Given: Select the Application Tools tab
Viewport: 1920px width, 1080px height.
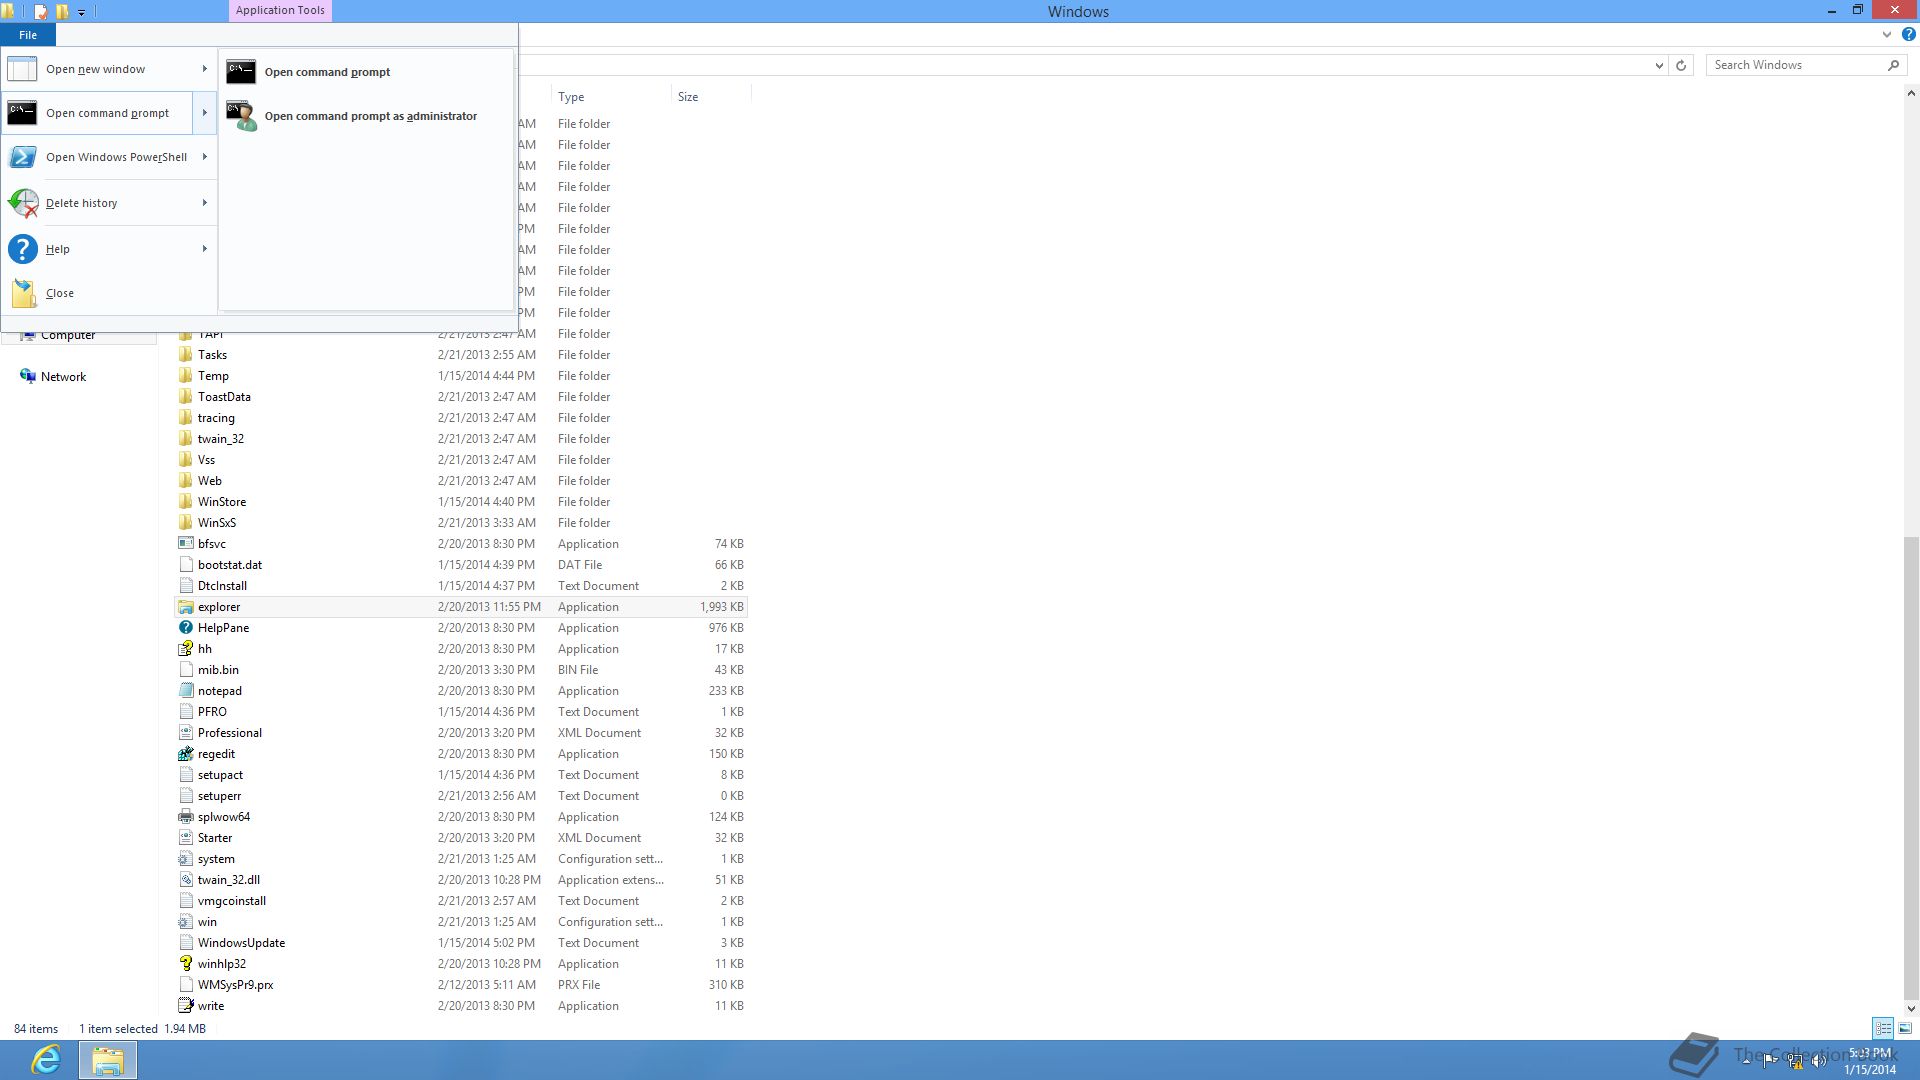Looking at the screenshot, I should pos(280,11).
